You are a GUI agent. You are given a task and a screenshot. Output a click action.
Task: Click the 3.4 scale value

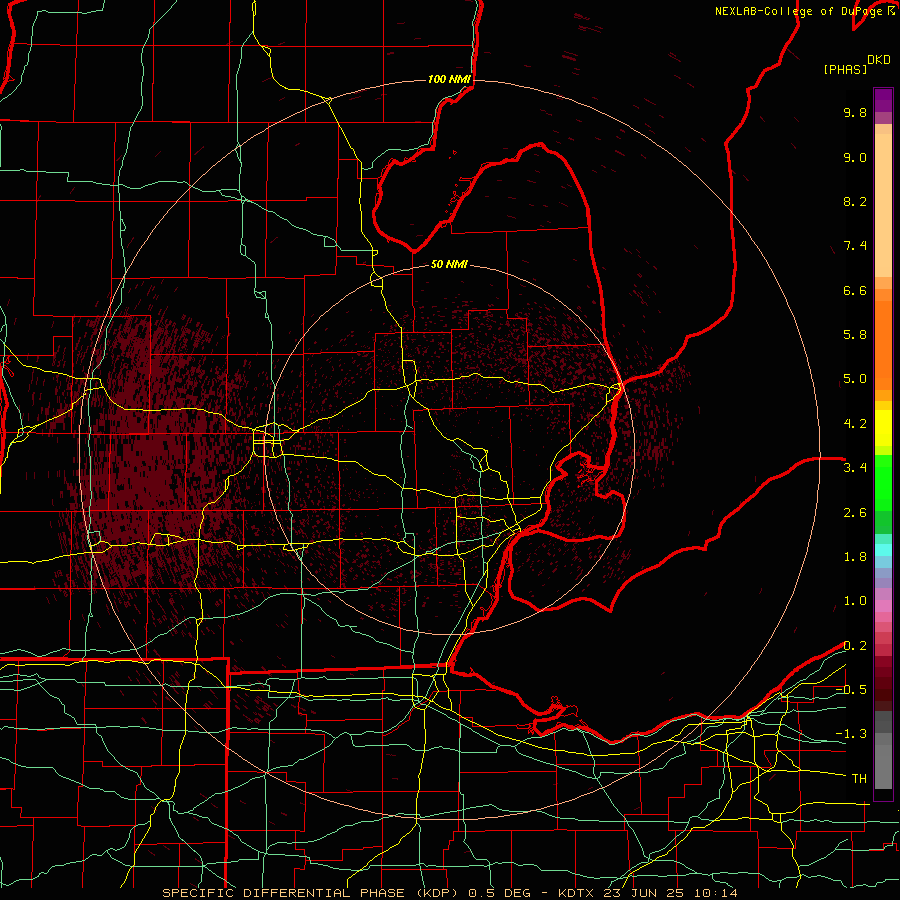pos(855,468)
